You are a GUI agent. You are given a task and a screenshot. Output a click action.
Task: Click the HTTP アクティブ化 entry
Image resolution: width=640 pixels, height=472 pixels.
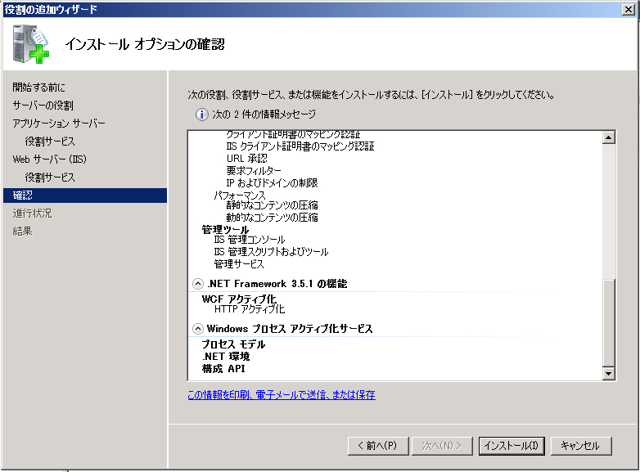(249, 309)
